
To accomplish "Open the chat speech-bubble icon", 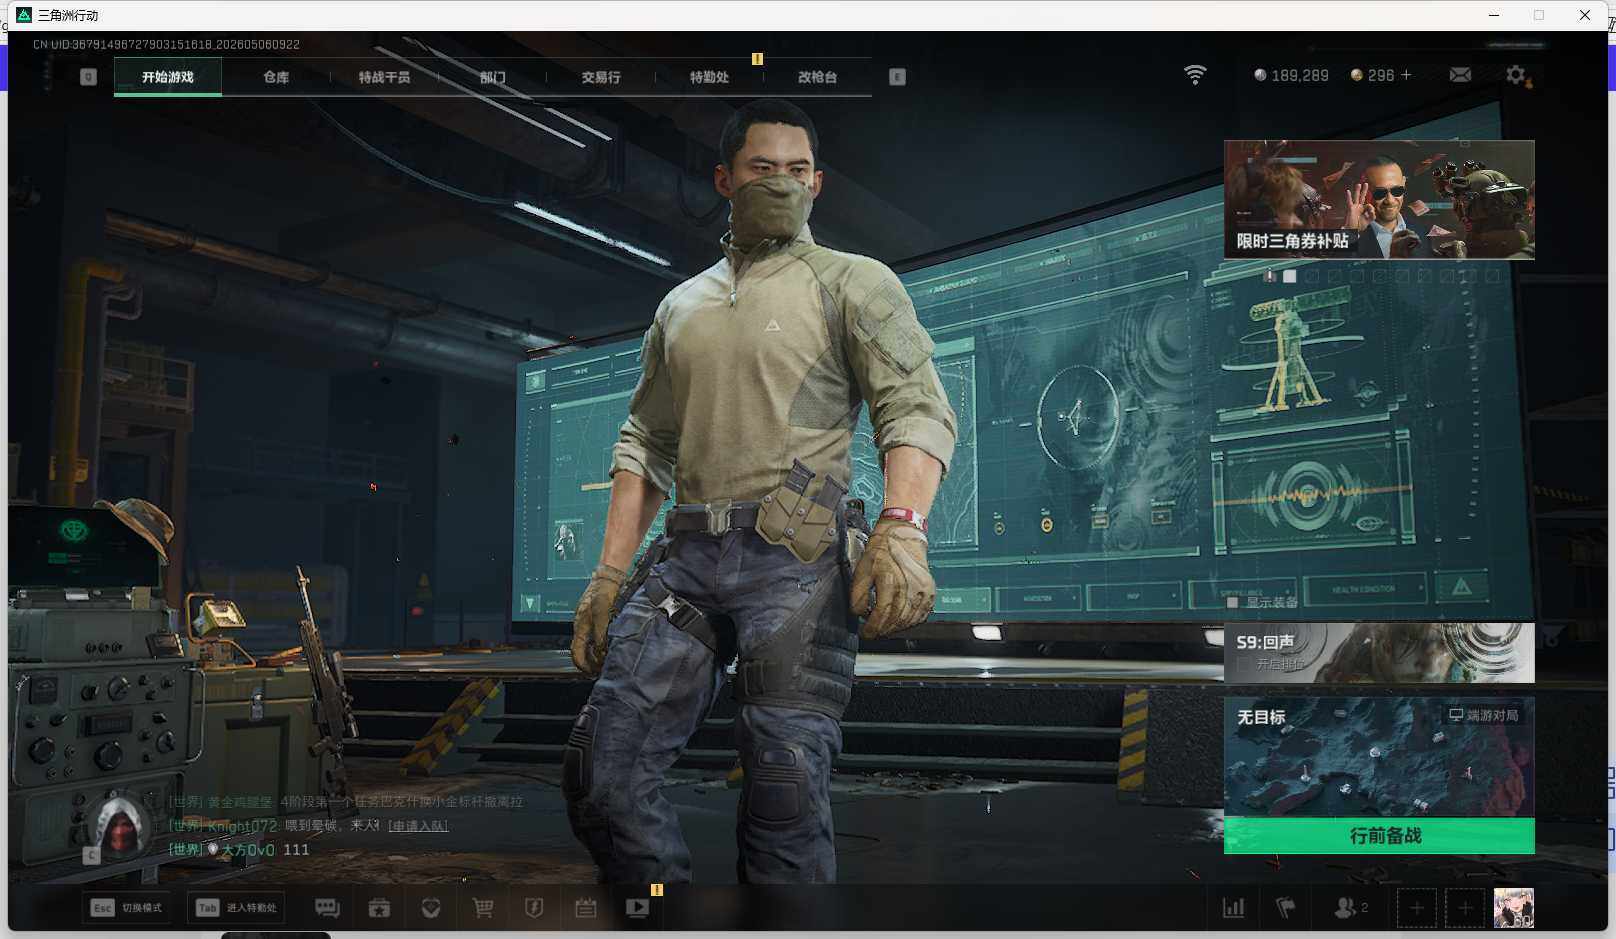I will 327,908.
